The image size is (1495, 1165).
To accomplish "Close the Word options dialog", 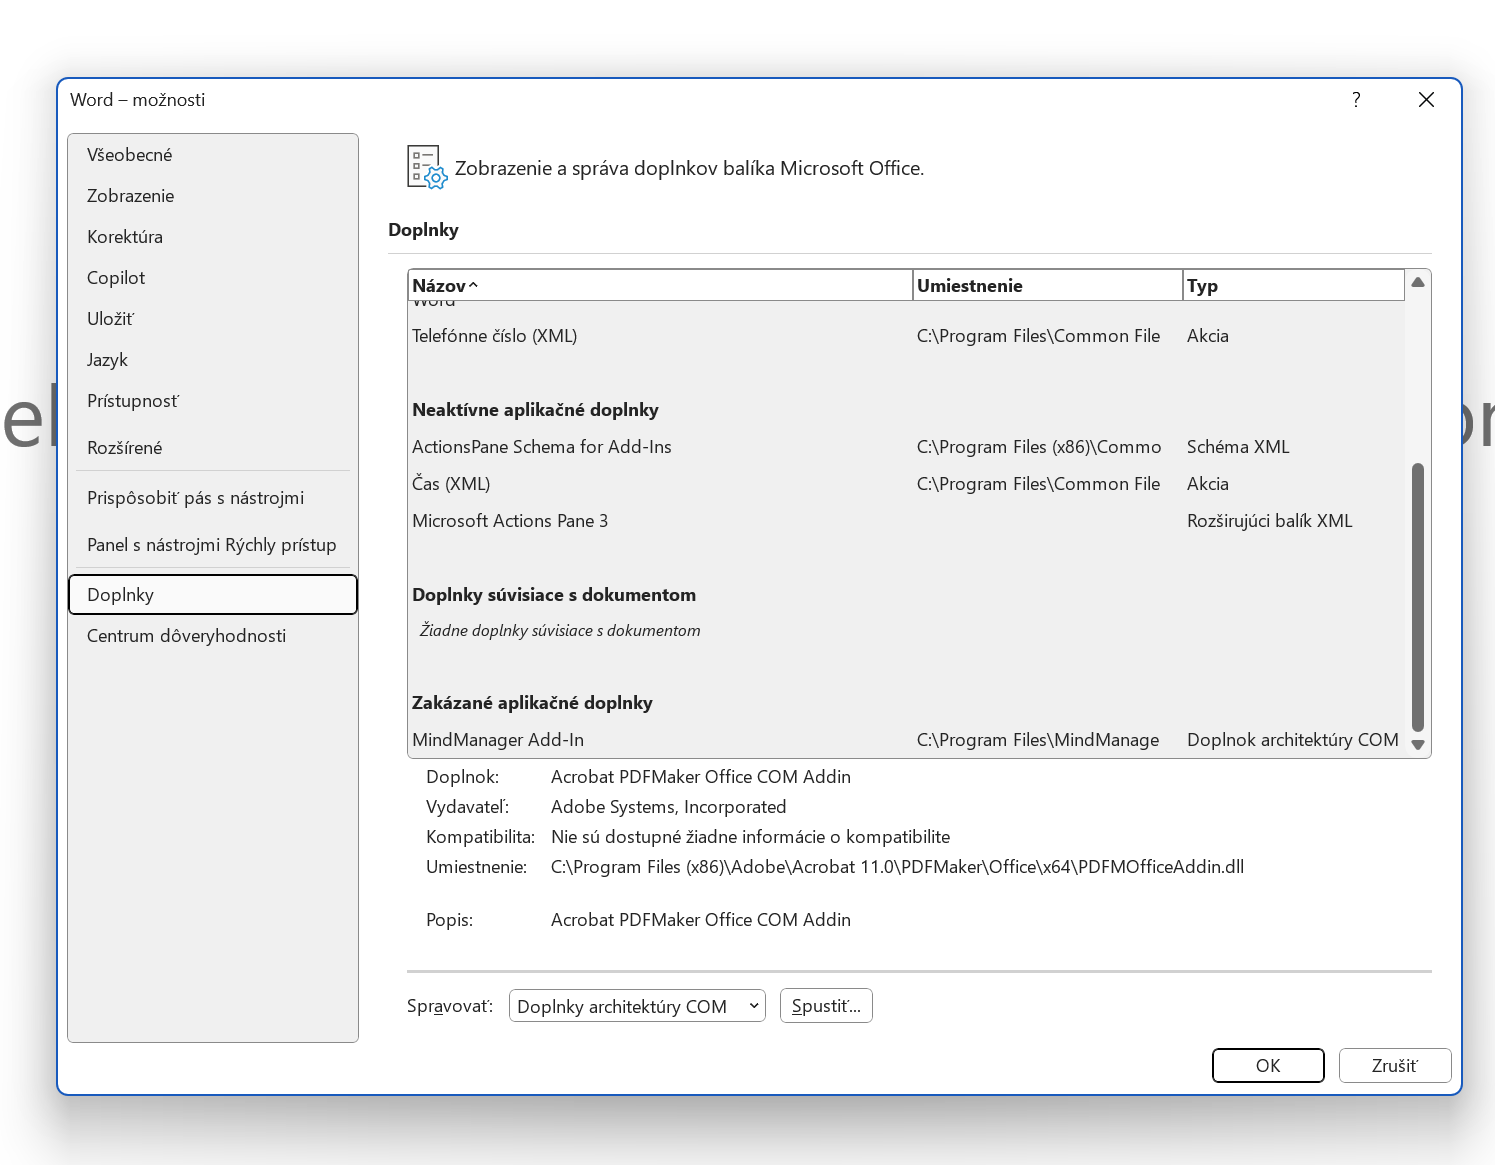I will point(1426,99).
